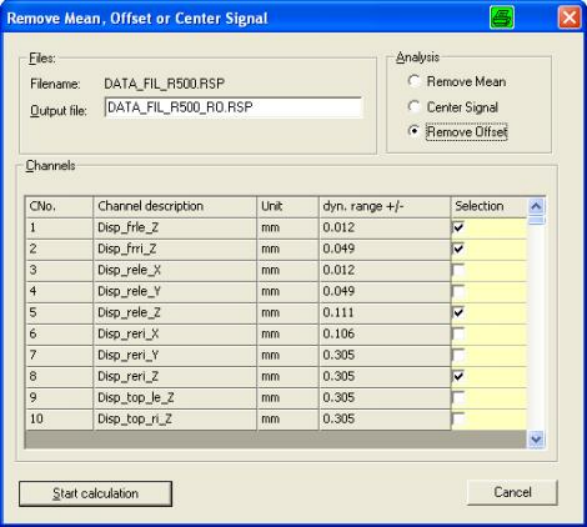The width and height of the screenshot is (587, 527).
Task: Select the Disp_top_ri_Z description cell
Action: point(175,419)
